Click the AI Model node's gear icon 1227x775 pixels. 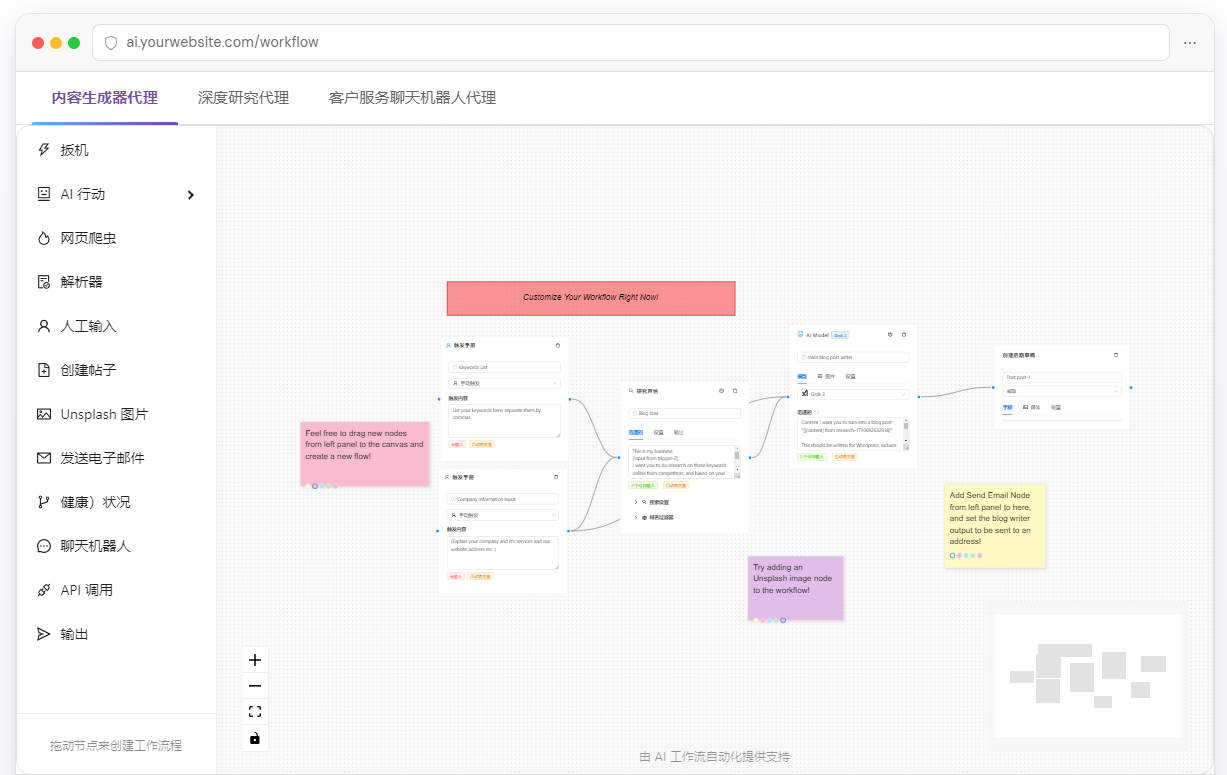click(x=890, y=334)
